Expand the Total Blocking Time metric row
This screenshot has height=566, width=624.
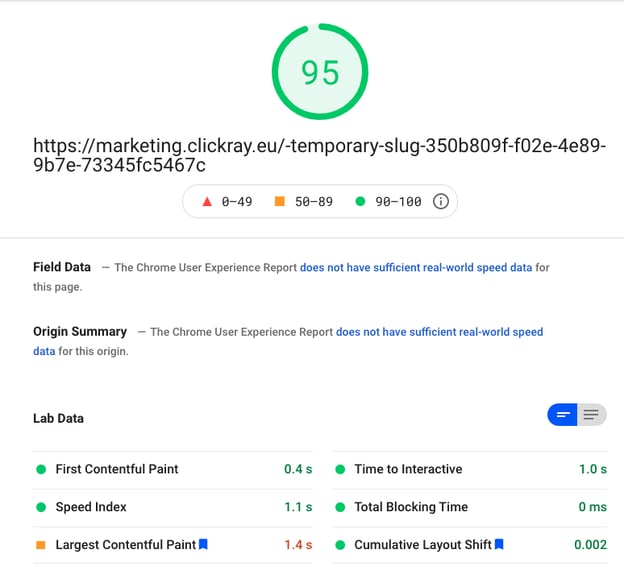point(410,507)
